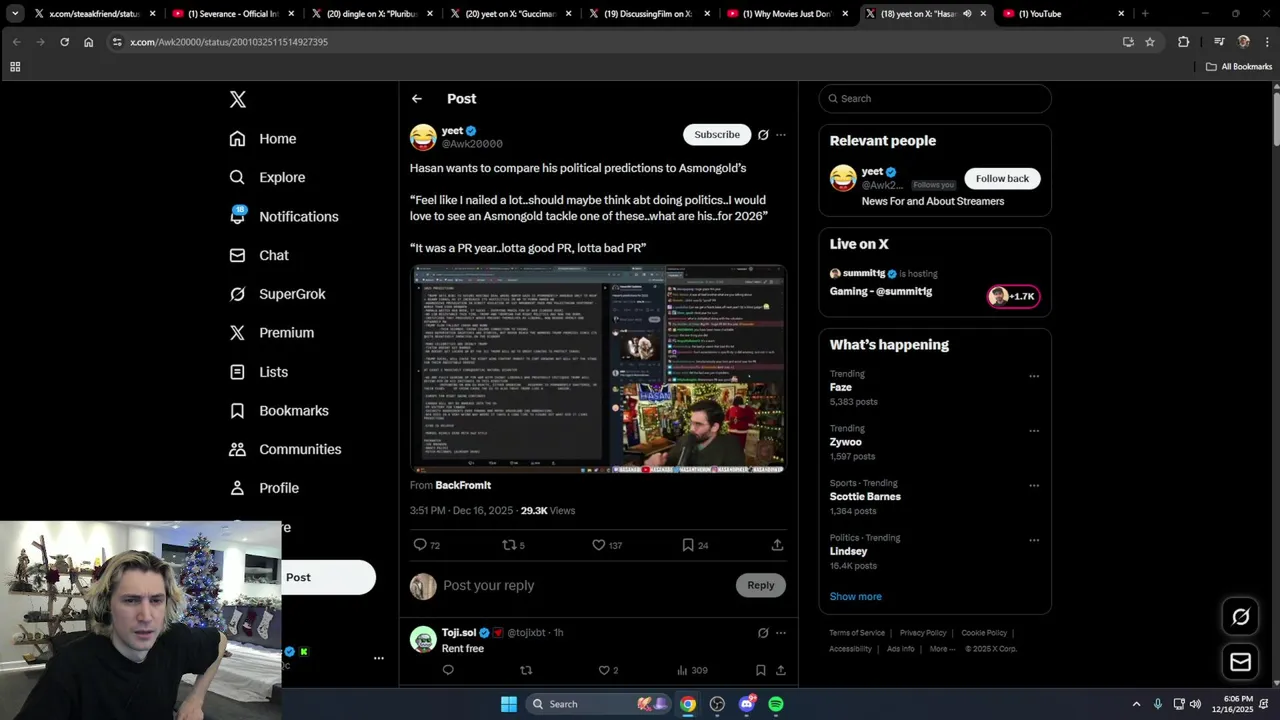1280x720 pixels.
Task: Click repost icon with 5 reposts
Action: pos(513,545)
